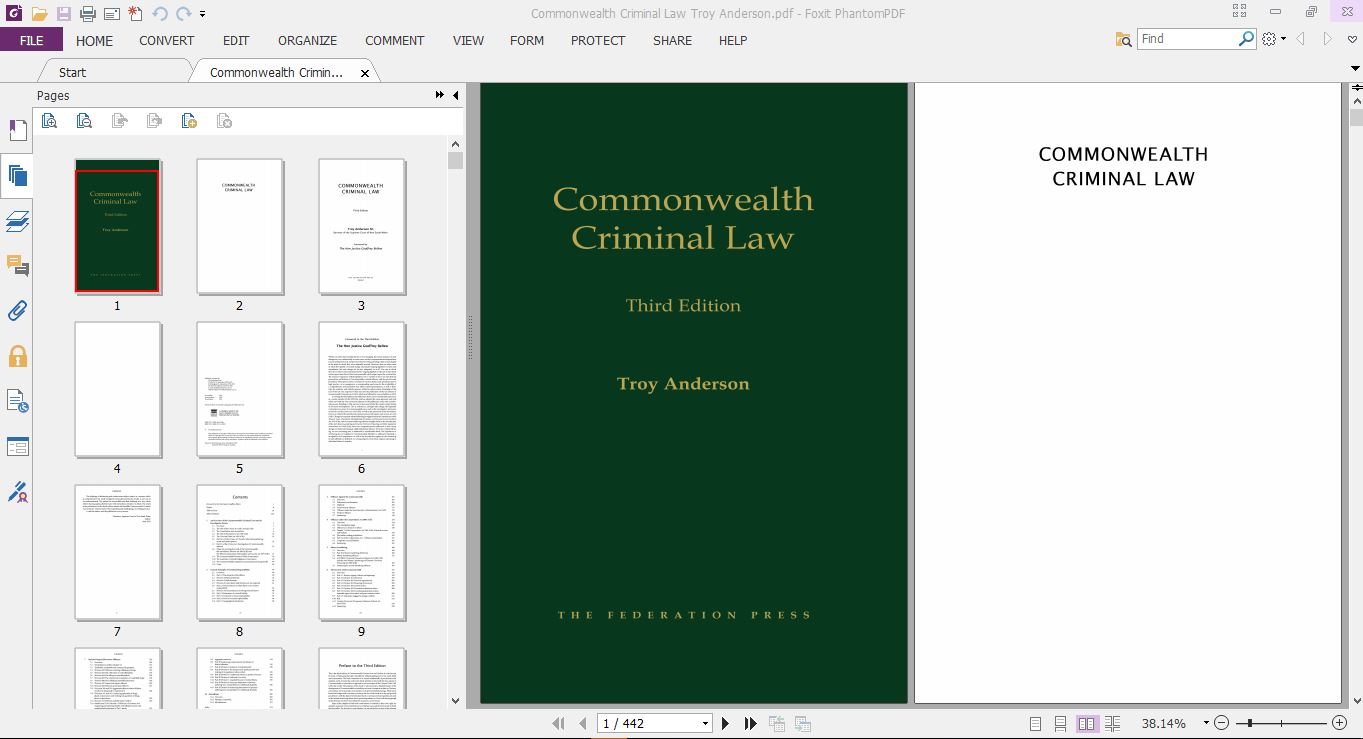Open the Attachments paperclip panel
The height and width of the screenshot is (739, 1363).
[17, 311]
